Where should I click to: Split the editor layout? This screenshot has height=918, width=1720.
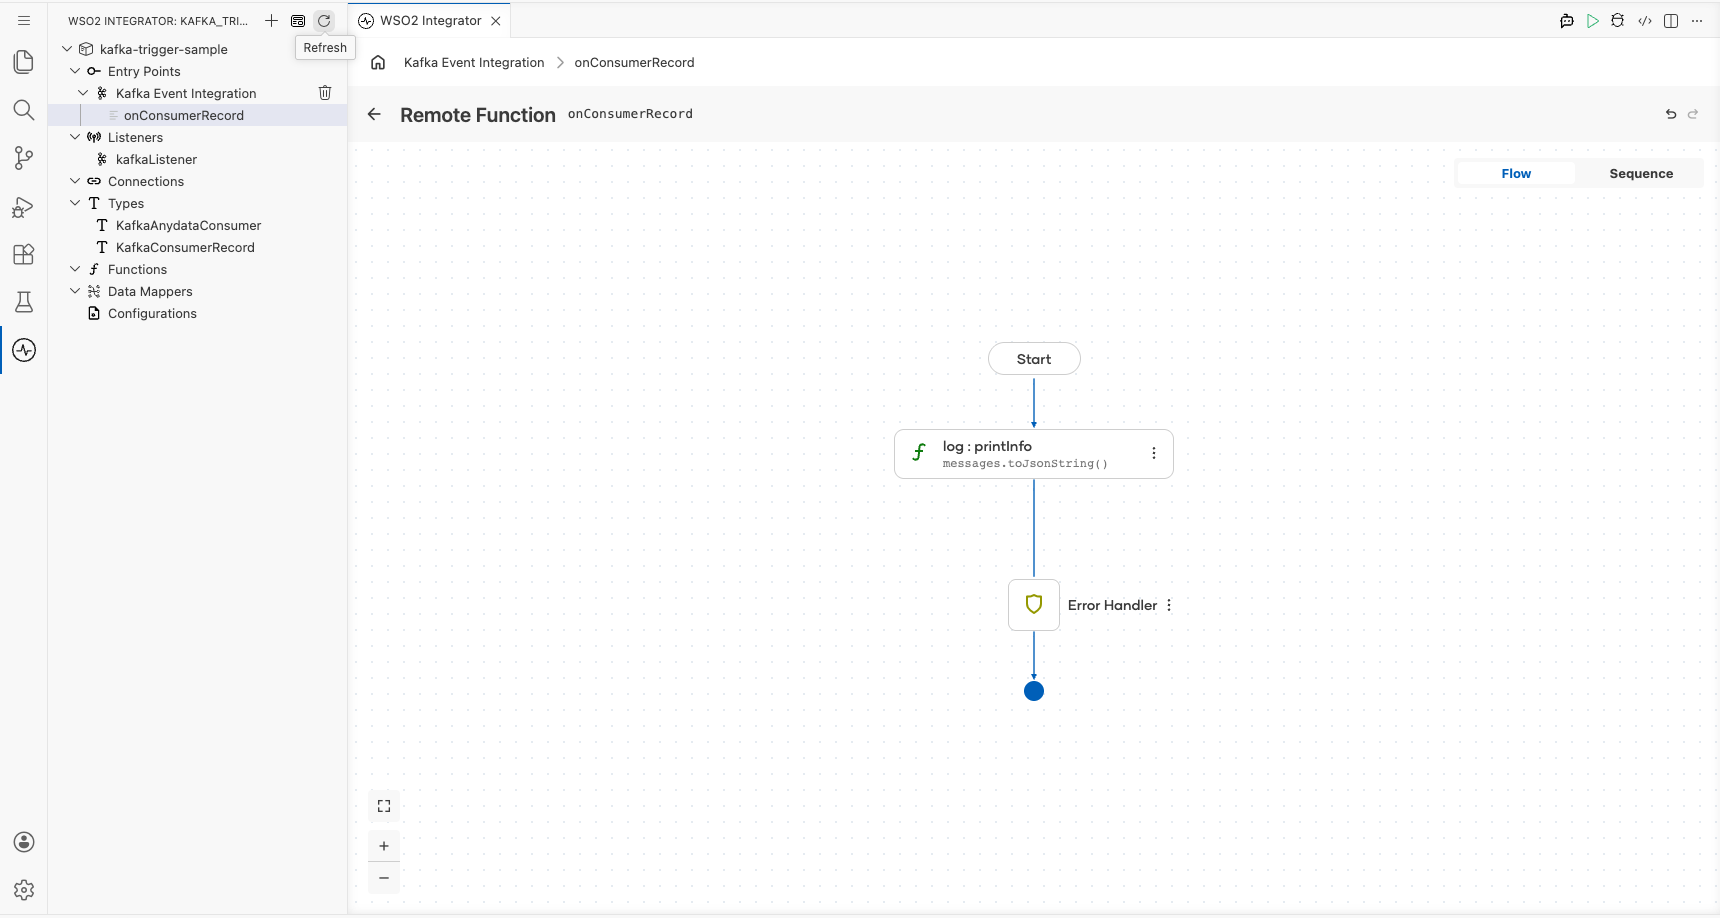tap(1671, 21)
